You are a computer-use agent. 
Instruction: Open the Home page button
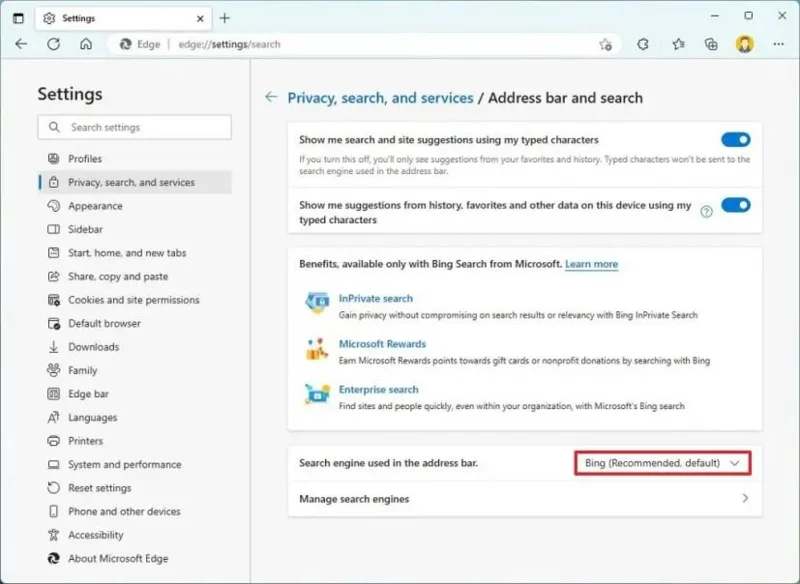[86, 44]
